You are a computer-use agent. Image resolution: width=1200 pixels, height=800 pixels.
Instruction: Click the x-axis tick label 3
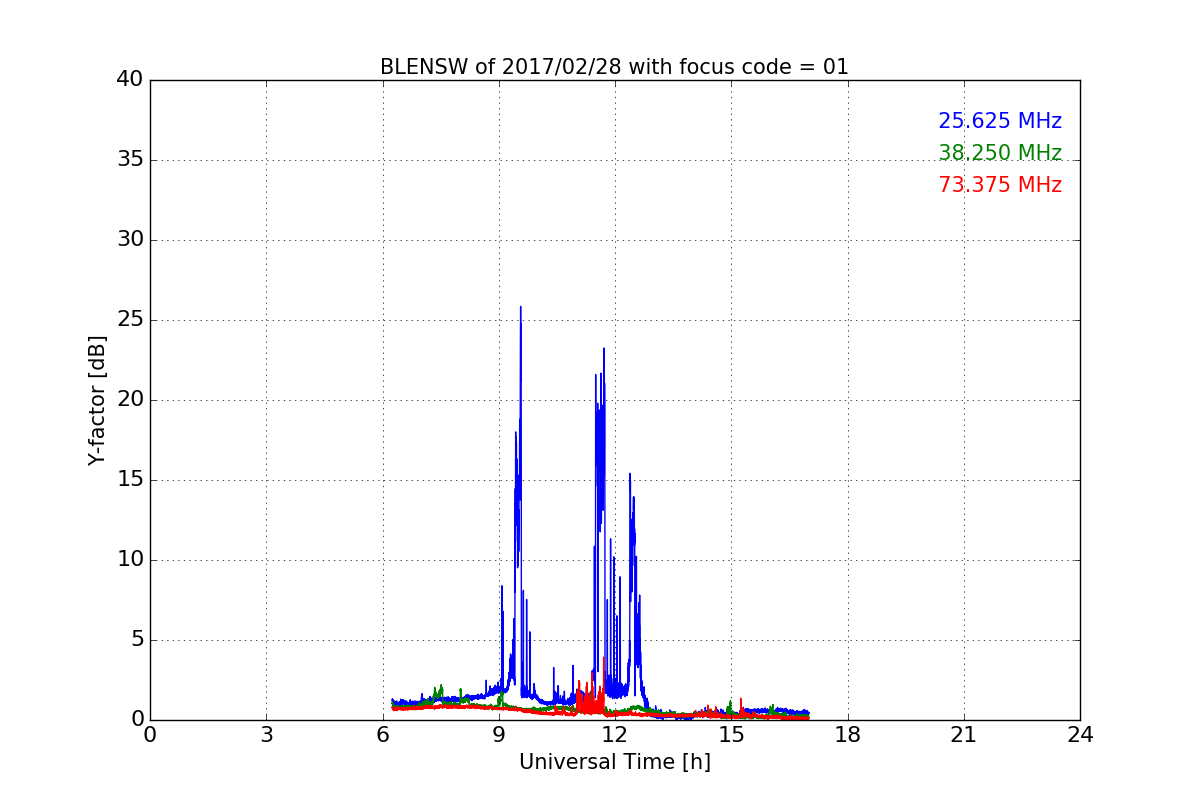[x=266, y=735]
